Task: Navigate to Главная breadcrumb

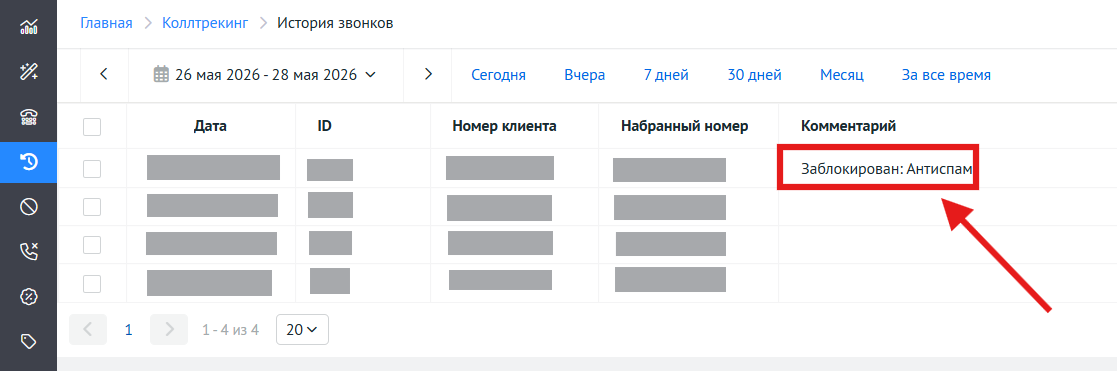Action: click(106, 23)
